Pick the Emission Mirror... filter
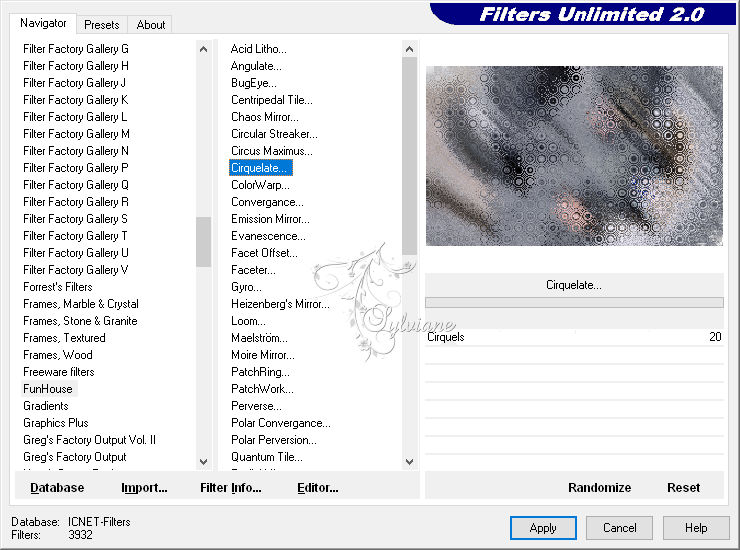 click(x=270, y=219)
